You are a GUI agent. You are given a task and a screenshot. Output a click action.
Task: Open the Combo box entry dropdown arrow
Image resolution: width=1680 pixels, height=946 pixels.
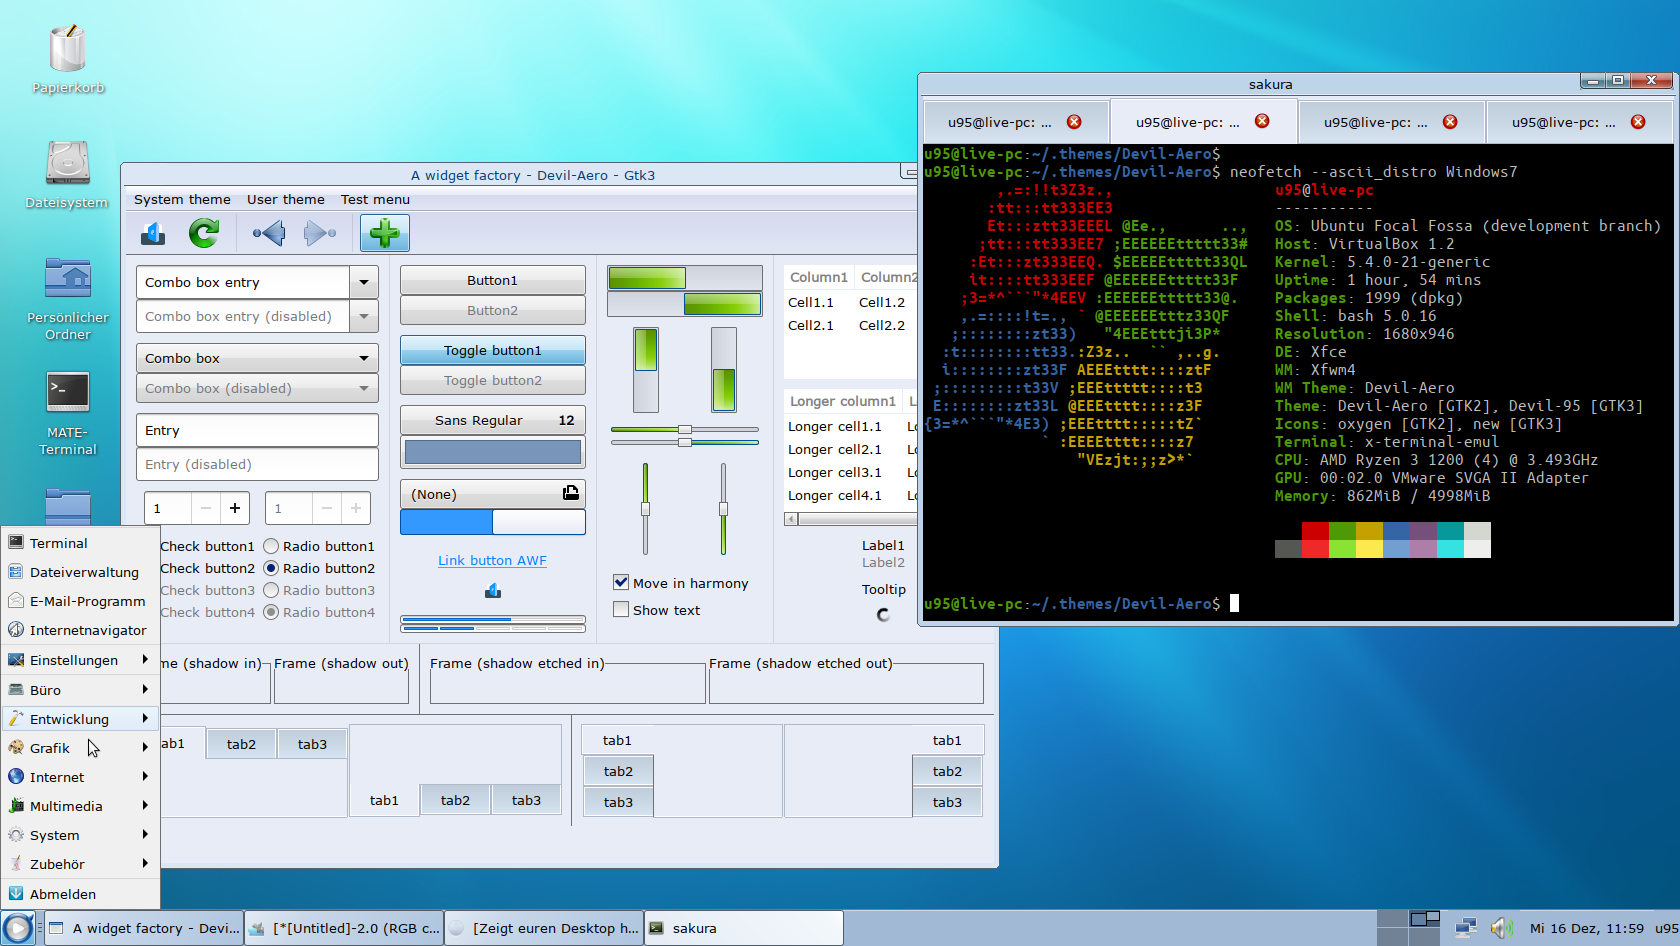[364, 282]
